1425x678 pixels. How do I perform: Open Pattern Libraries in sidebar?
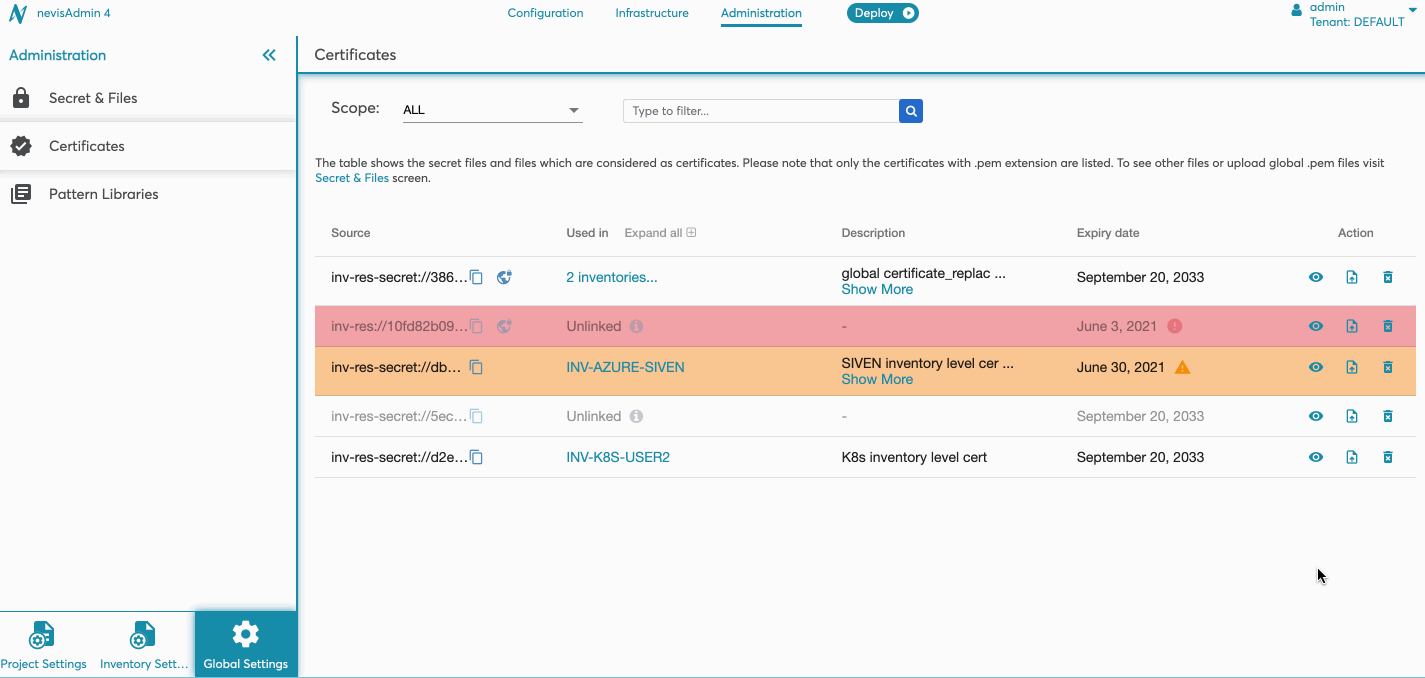coord(103,194)
